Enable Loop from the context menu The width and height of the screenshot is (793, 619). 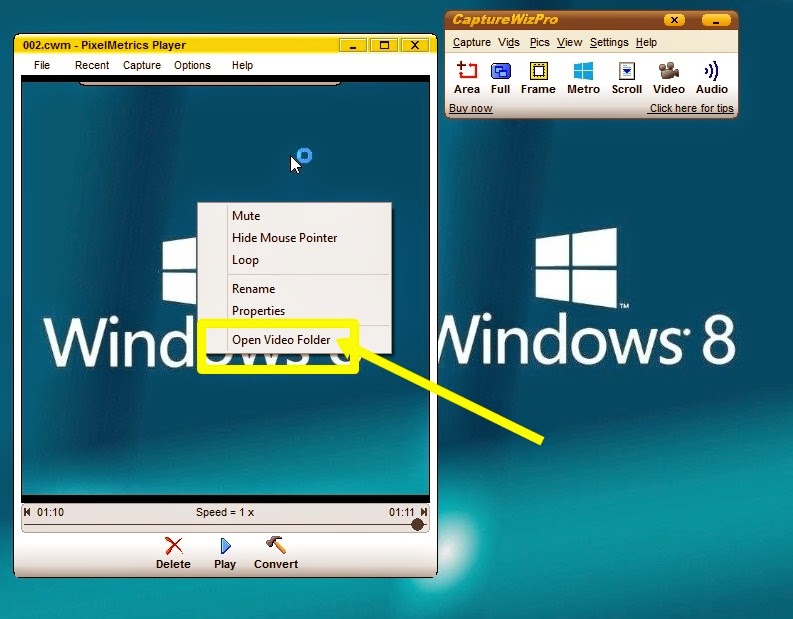[x=294, y=260]
